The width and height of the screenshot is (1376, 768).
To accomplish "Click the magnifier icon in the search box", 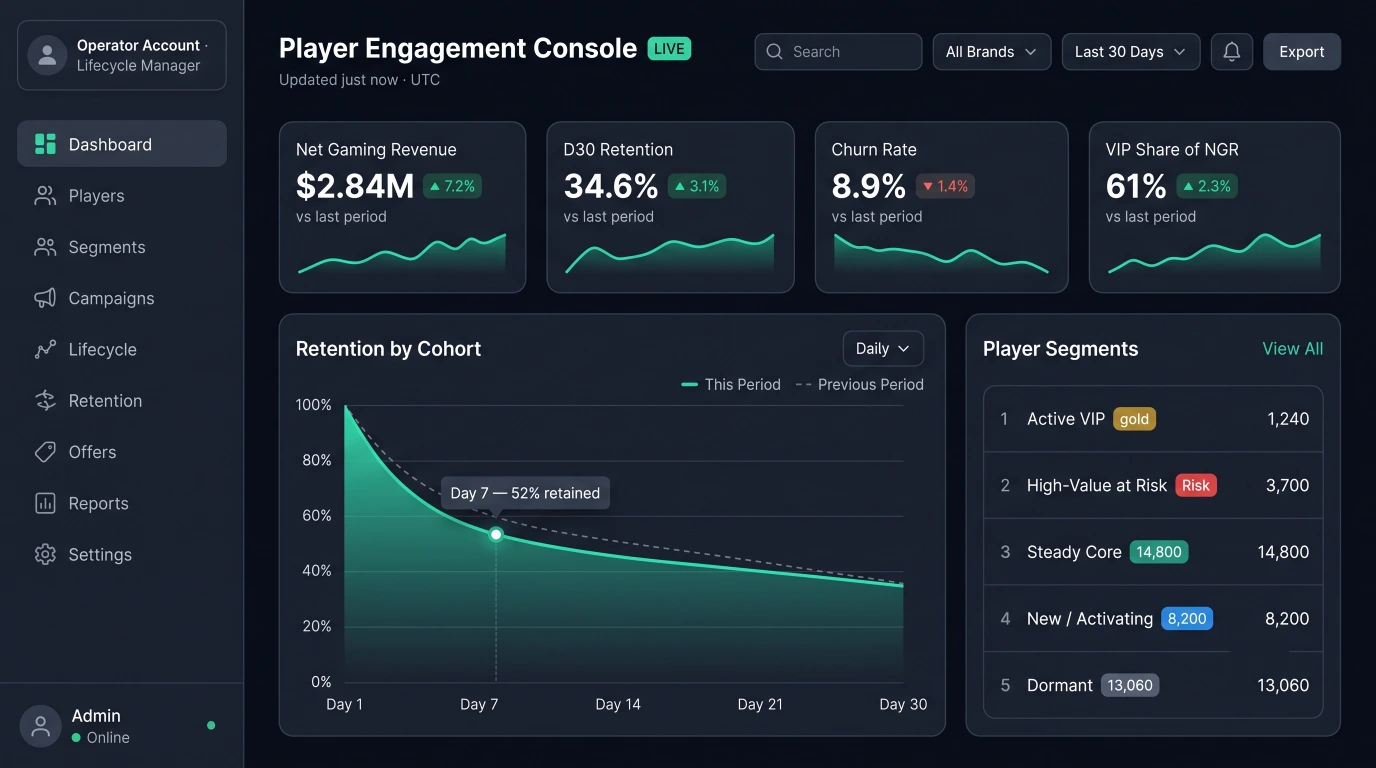I will (774, 52).
